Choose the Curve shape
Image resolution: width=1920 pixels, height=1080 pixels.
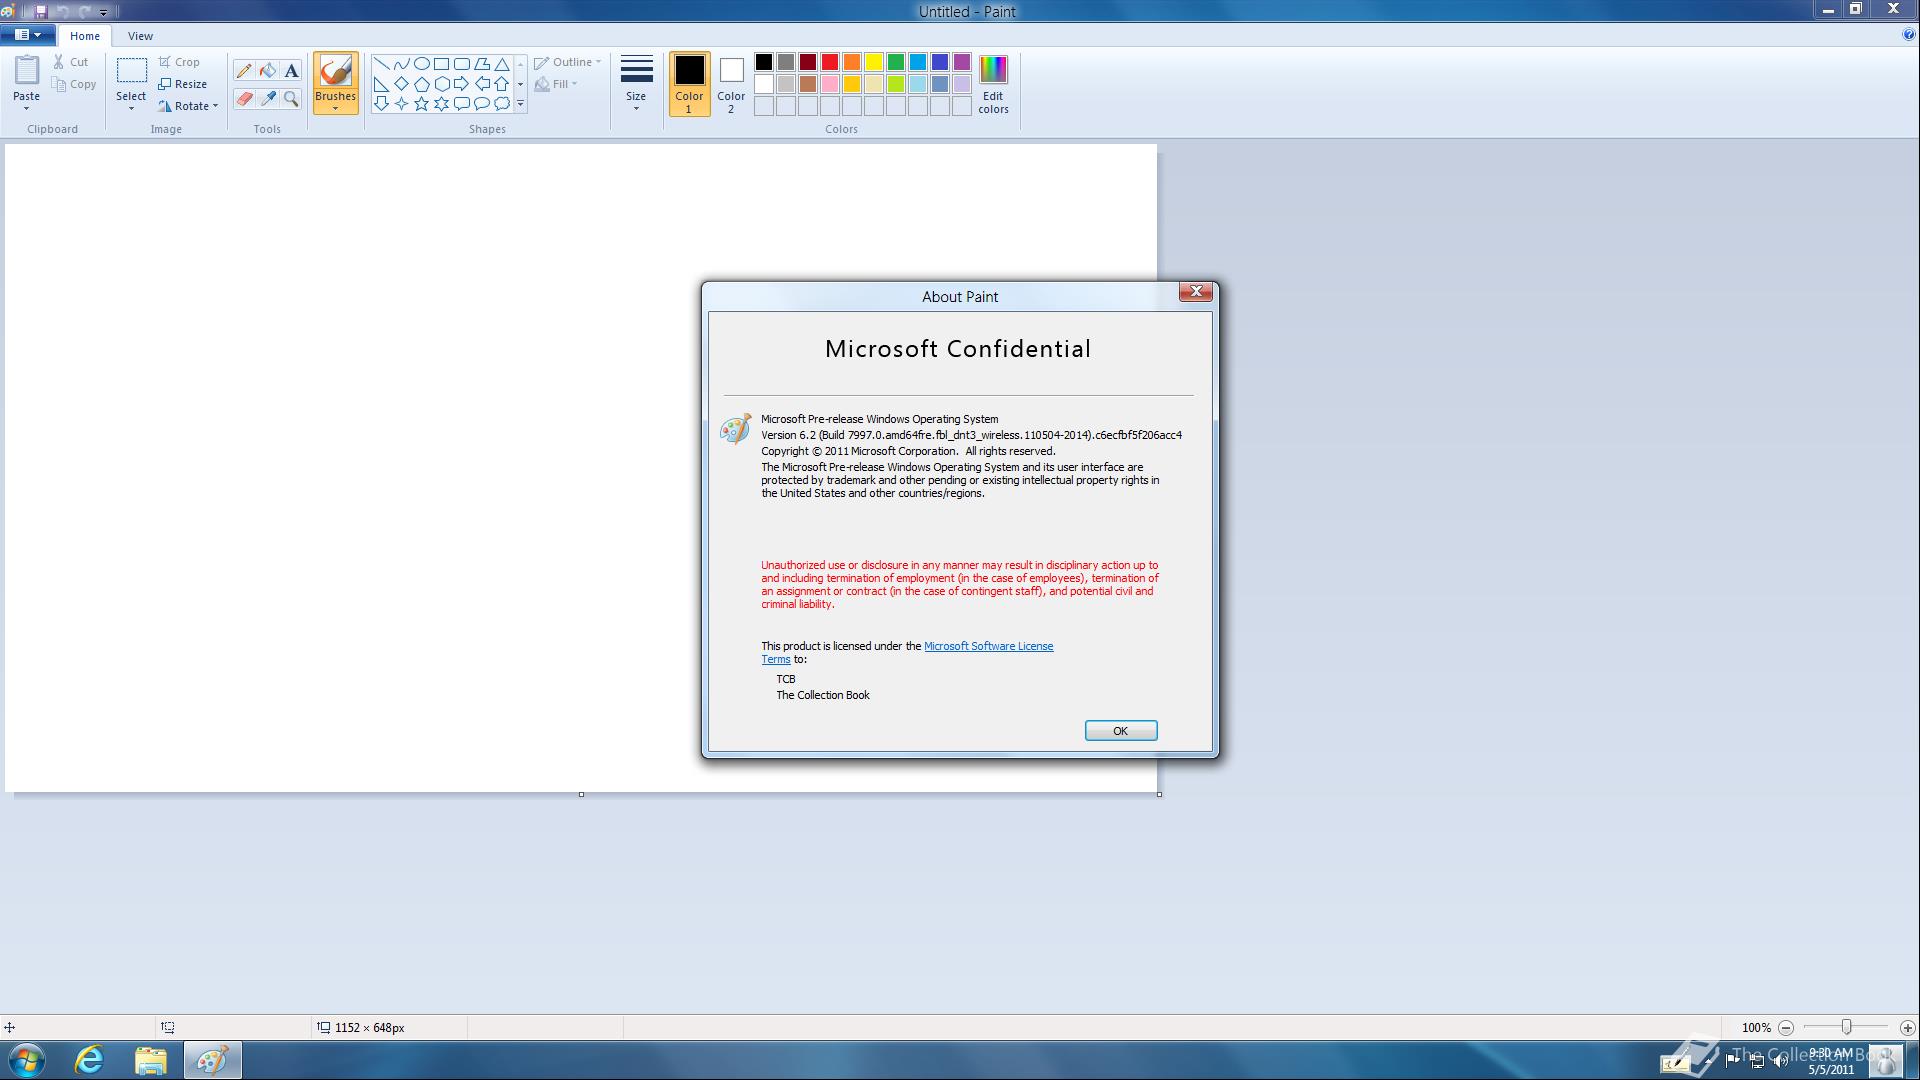point(402,63)
